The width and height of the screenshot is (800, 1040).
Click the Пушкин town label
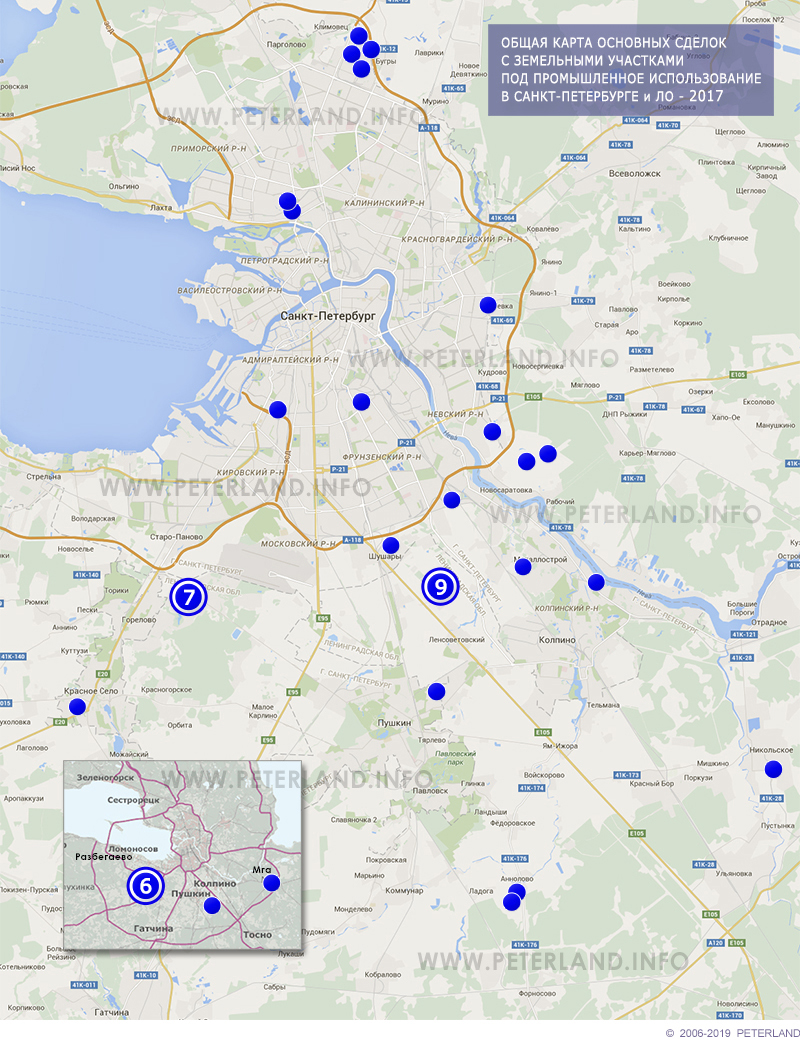[394, 723]
